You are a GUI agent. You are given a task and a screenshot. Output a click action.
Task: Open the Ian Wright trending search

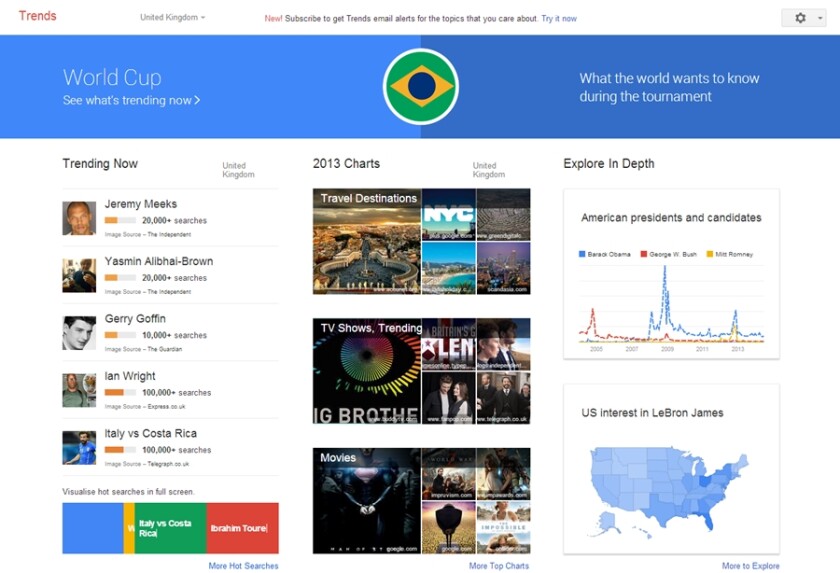tap(130, 376)
